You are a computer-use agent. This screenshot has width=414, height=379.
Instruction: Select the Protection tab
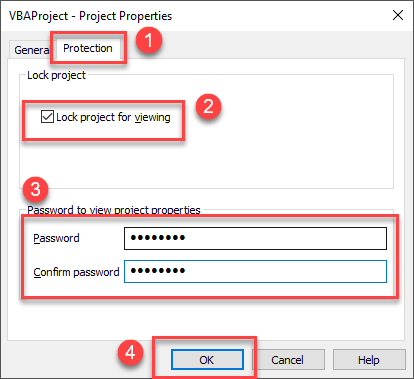[x=88, y=48]
